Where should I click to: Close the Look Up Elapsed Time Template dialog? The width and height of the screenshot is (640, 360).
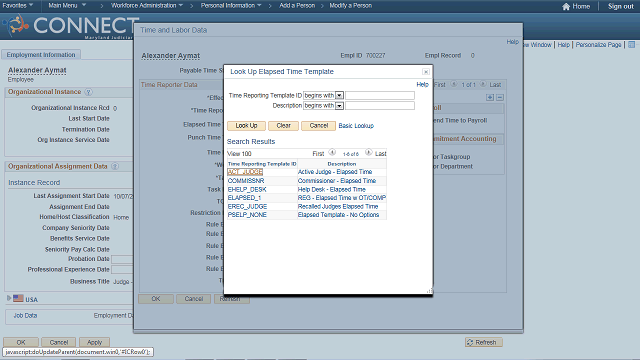[426, 72]
